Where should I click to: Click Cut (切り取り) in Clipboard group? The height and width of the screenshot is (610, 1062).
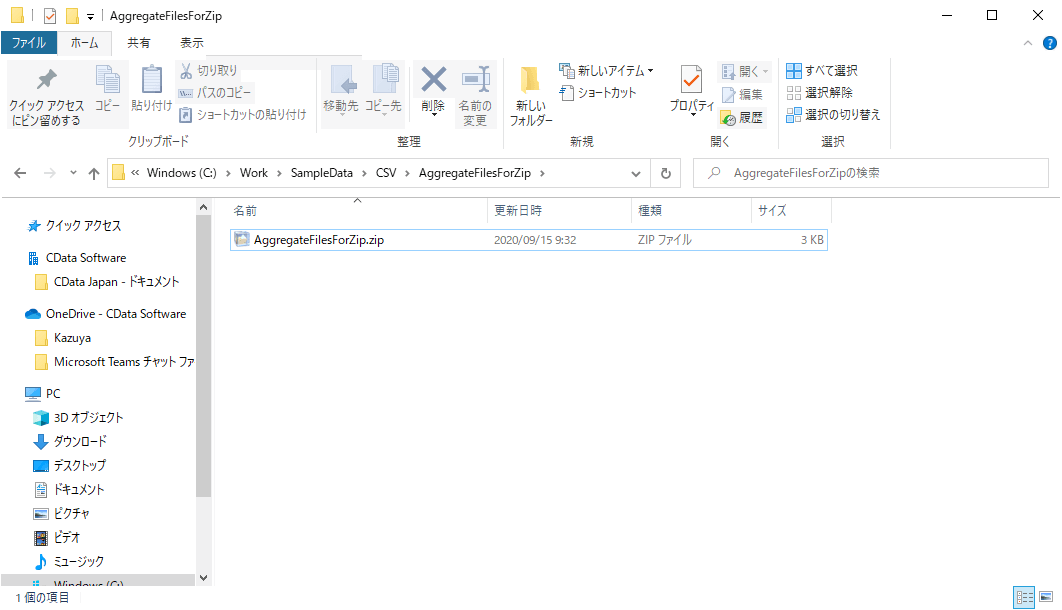tap(208, 70)
